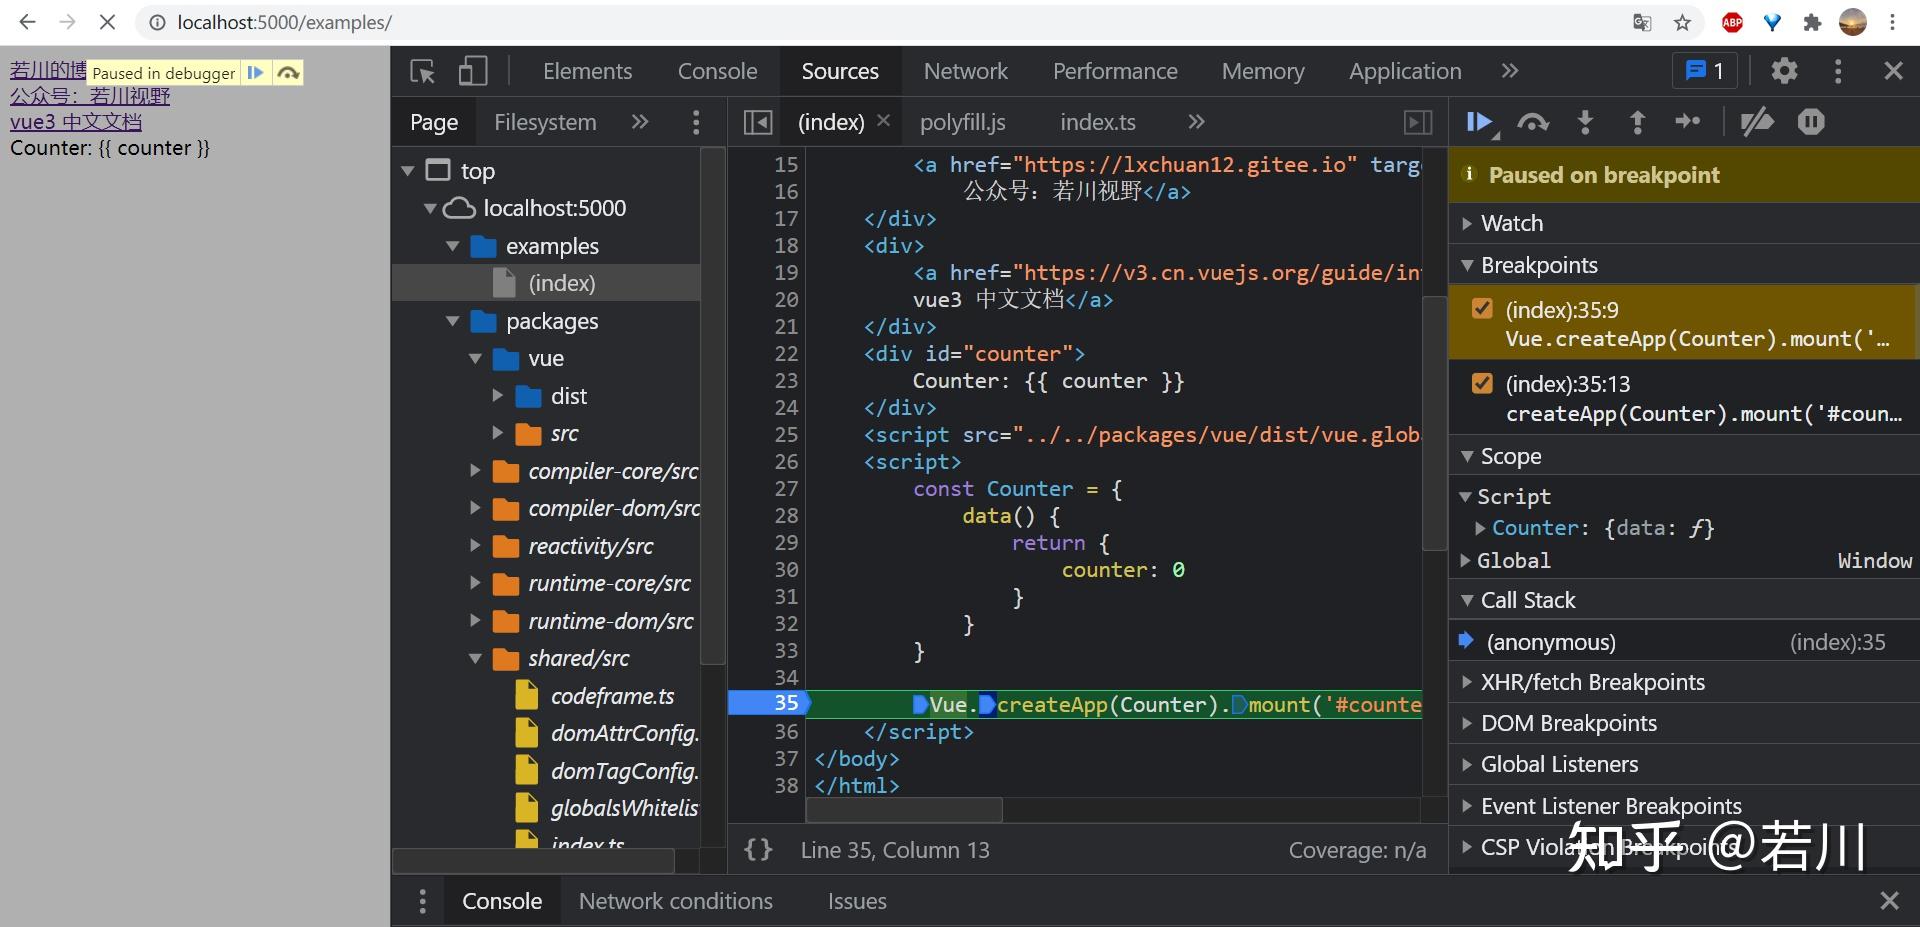Click the translate page icon in address bar

point(1642,22)
